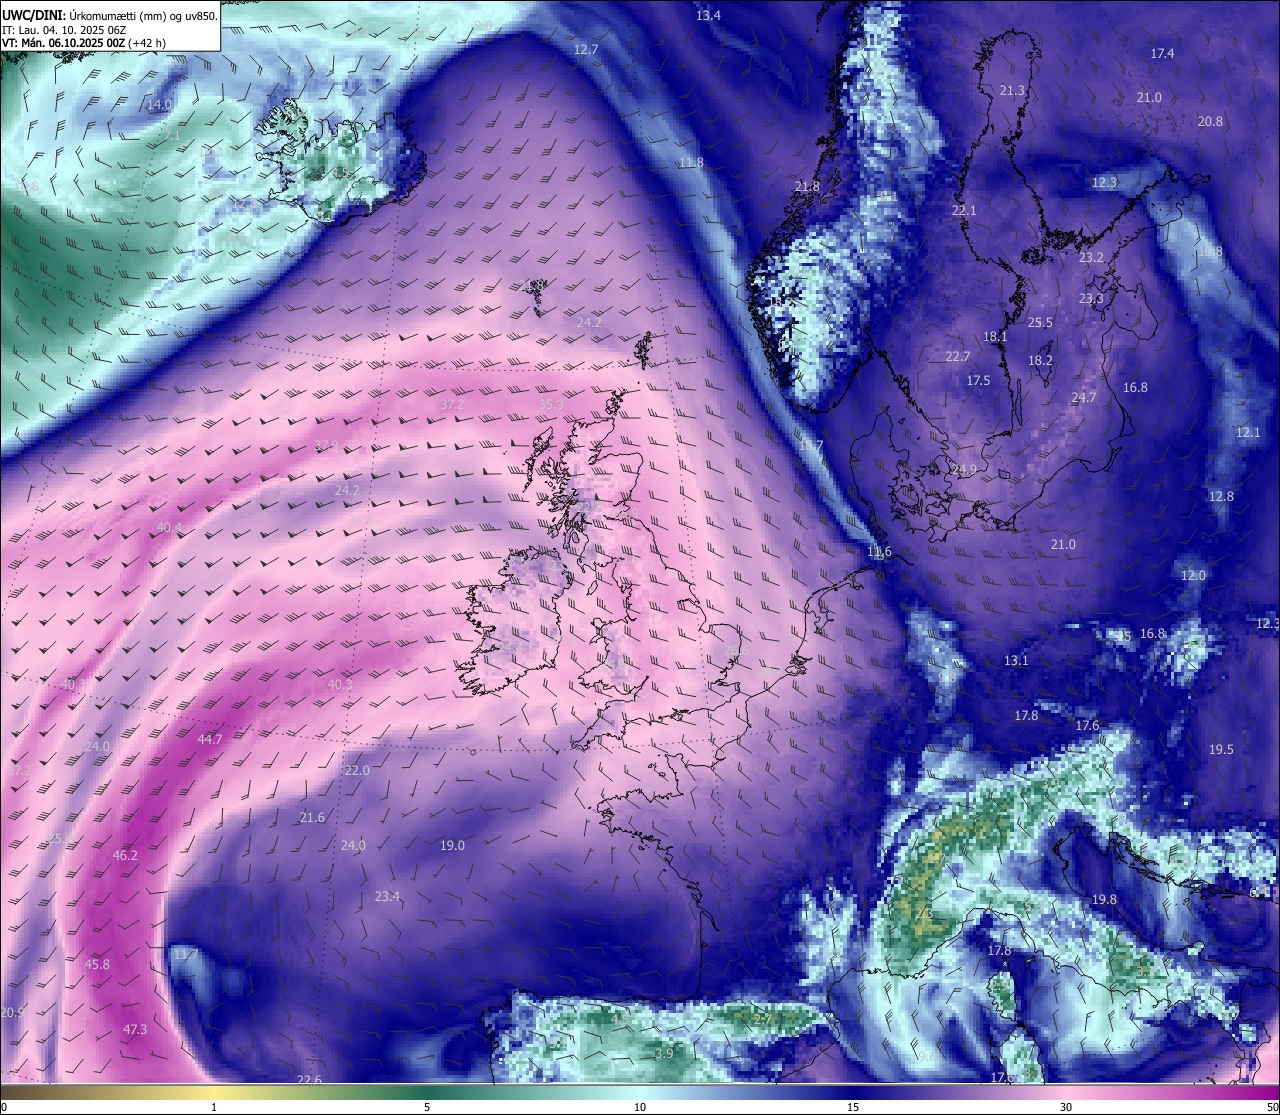Screen dimensions: 1280x1115
Task: Click the 47.3 value label
Action: click(135, 1029)
